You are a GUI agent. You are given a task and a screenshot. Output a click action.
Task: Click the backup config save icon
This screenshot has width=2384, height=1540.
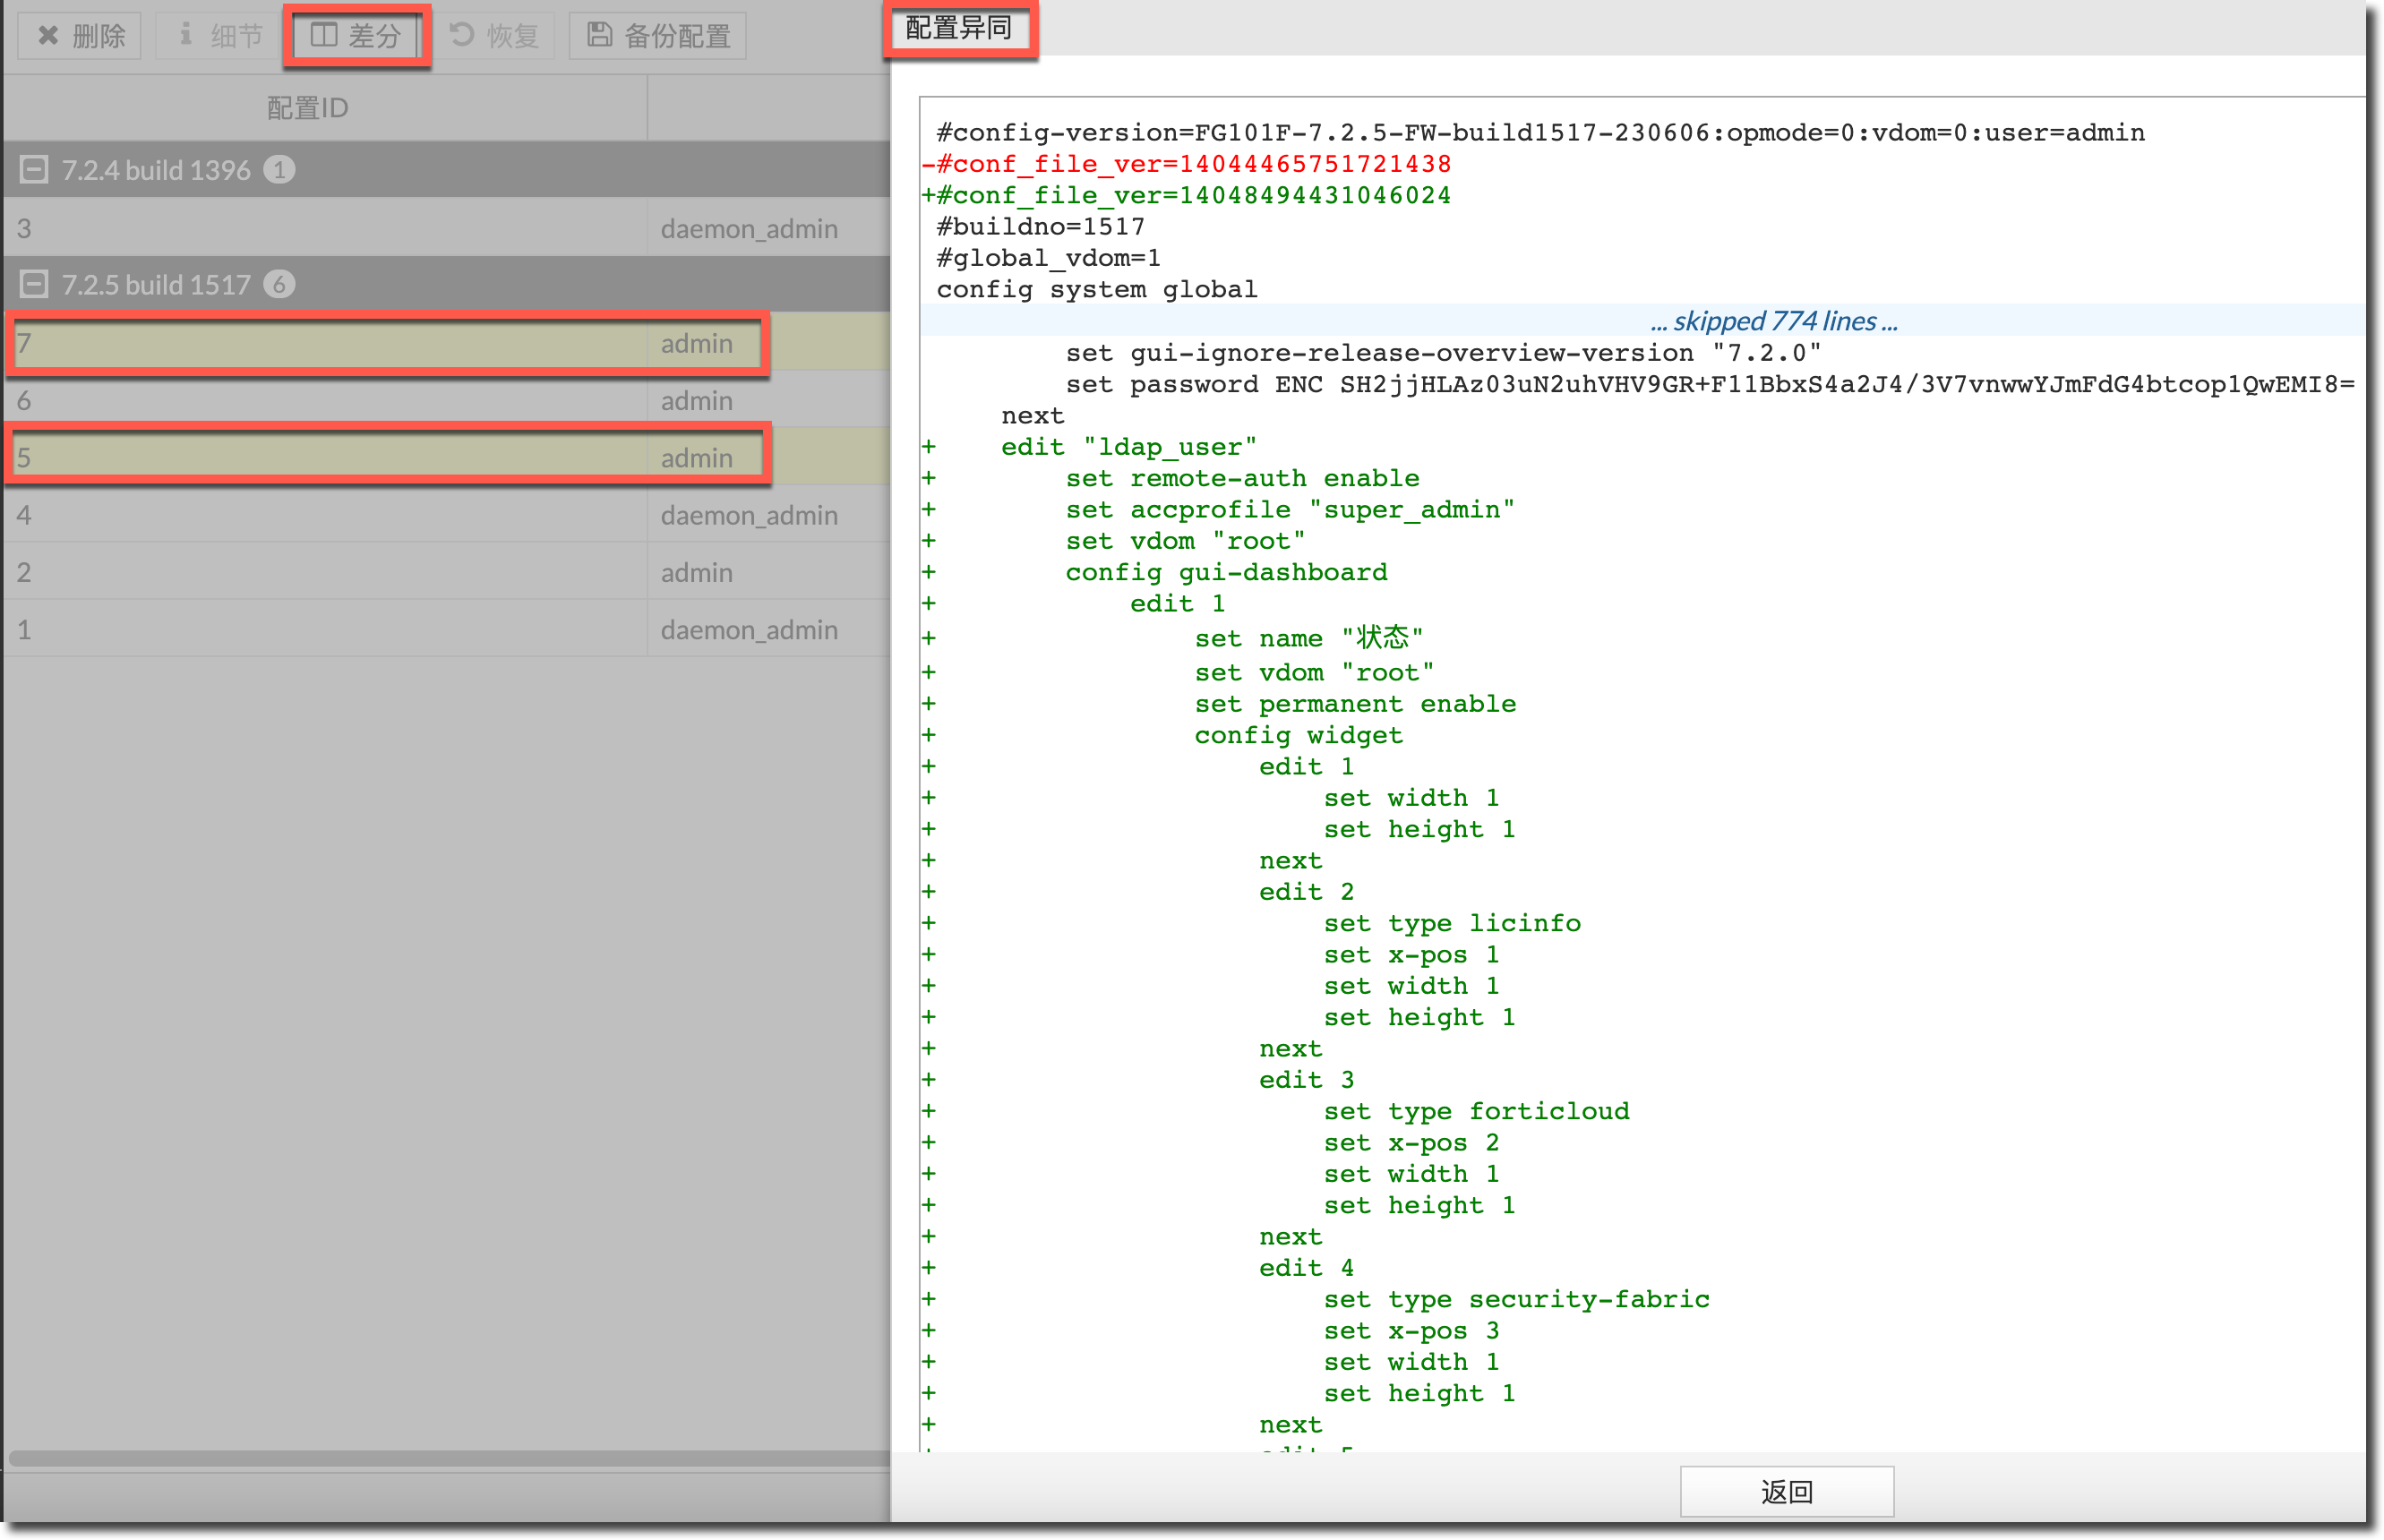[x=599, y=36]
